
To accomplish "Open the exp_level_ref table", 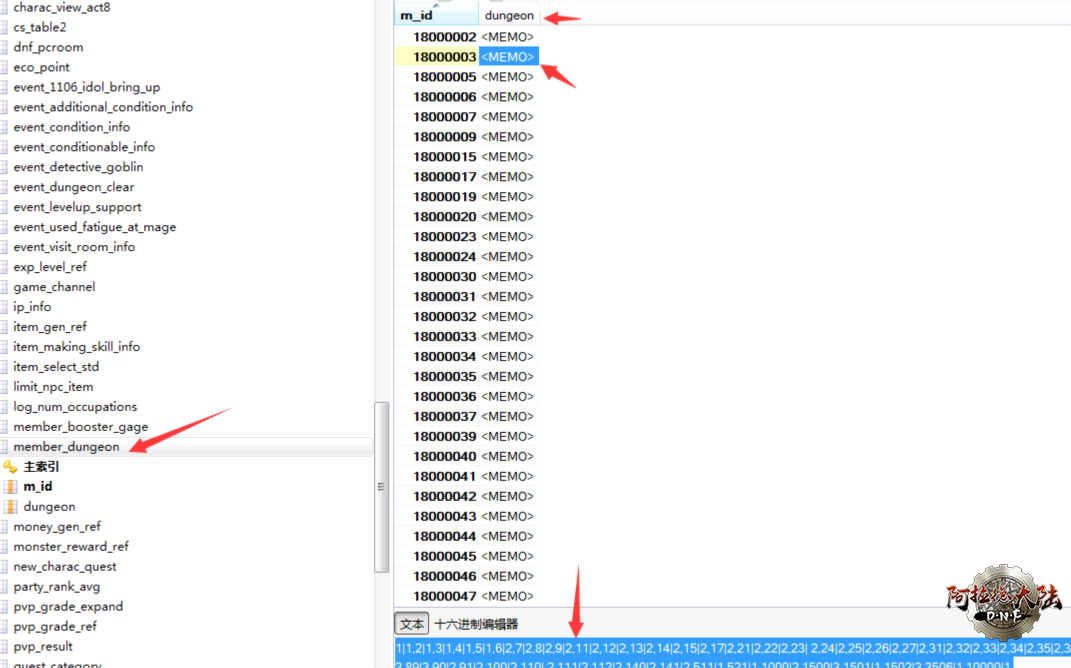I will (x=50, y=267).
